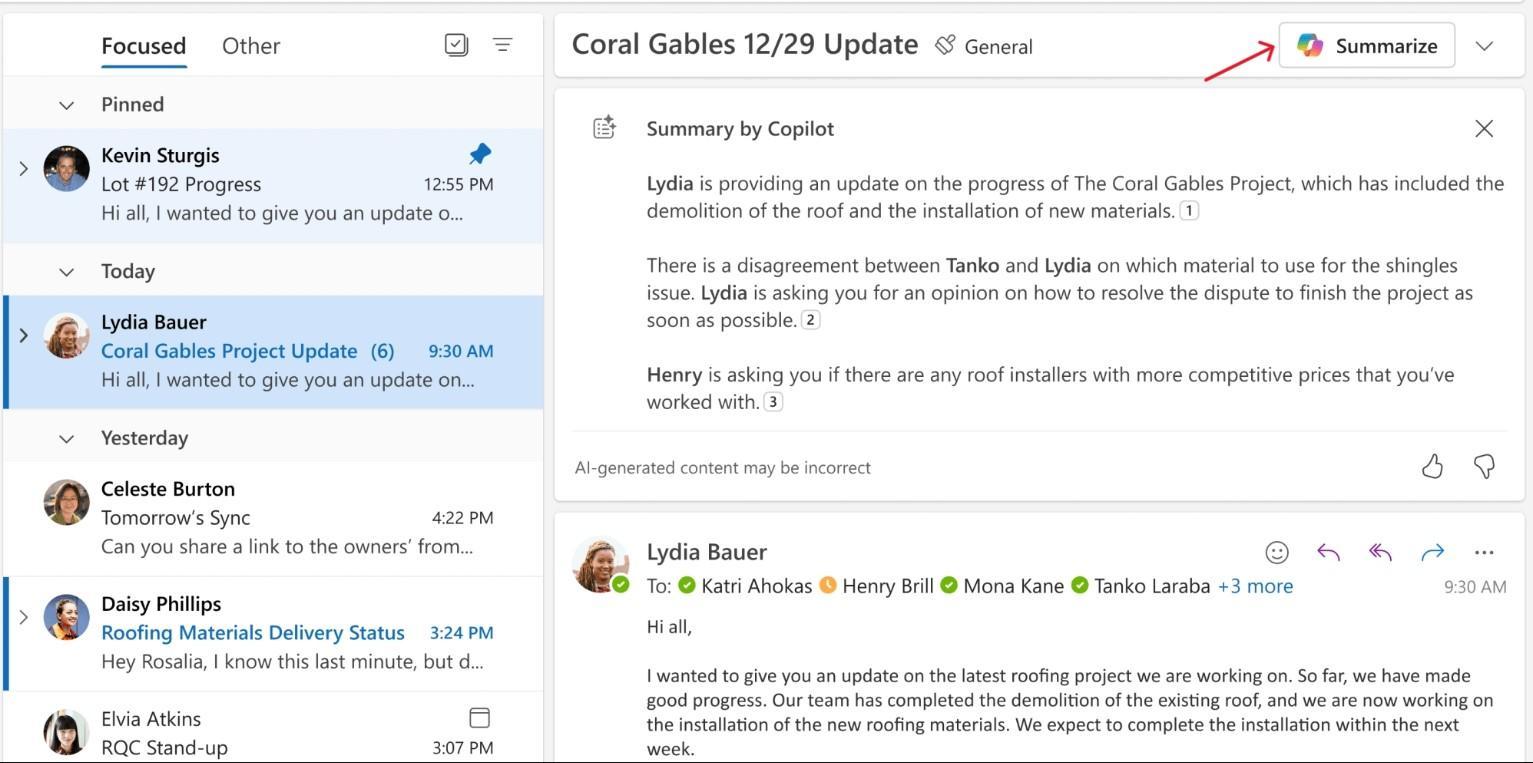
Task: Give thumbs up to the Copilot summary
Action: tap(1432, 466)
